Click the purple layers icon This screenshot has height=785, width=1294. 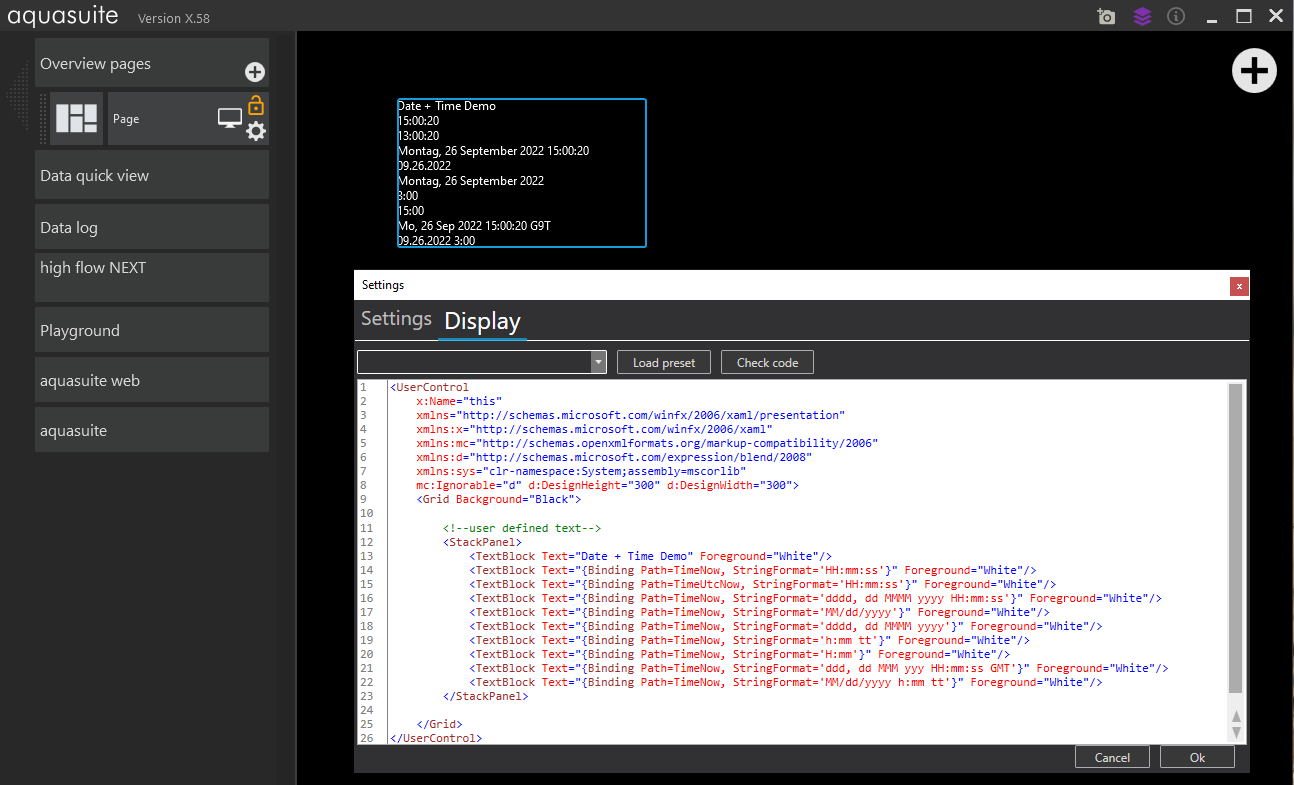coord(1142,16)
